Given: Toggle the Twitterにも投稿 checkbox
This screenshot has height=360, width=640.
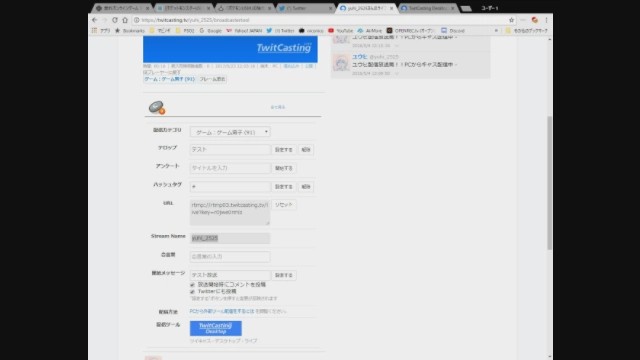Looking at the screenshot, I should coord(192,292).
